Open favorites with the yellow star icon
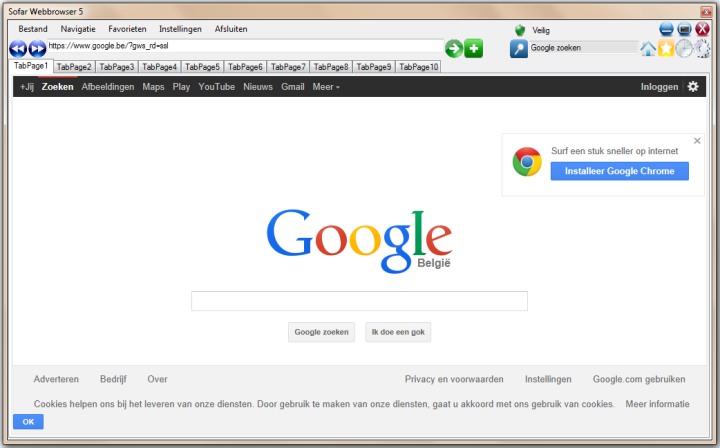Image resolution: width=720 pixels, height=448 pixels. [x=666, y=48]
